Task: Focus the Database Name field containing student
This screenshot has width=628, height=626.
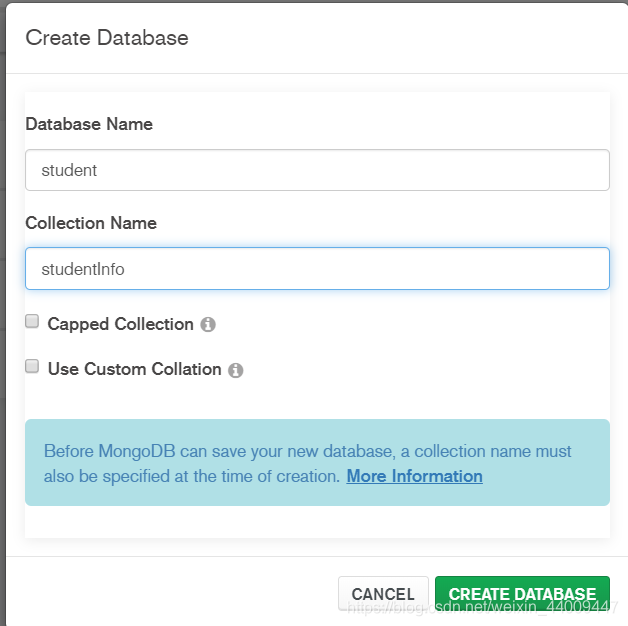Action: (317, 170)
